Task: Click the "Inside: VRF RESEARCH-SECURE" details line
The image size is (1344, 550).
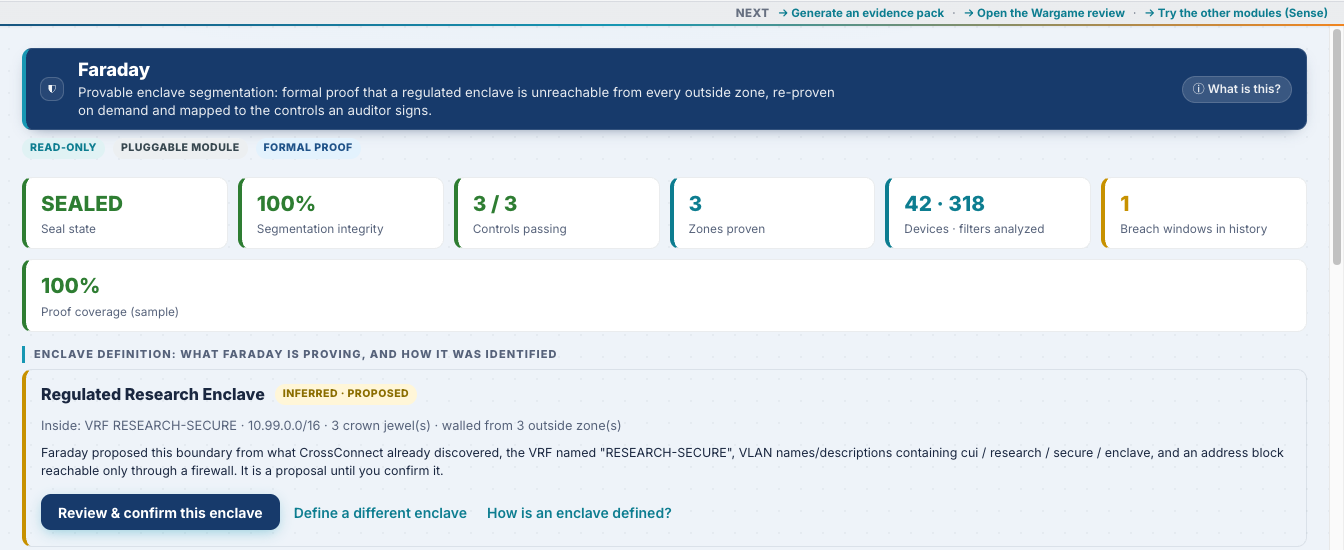Action: [331, 425]
